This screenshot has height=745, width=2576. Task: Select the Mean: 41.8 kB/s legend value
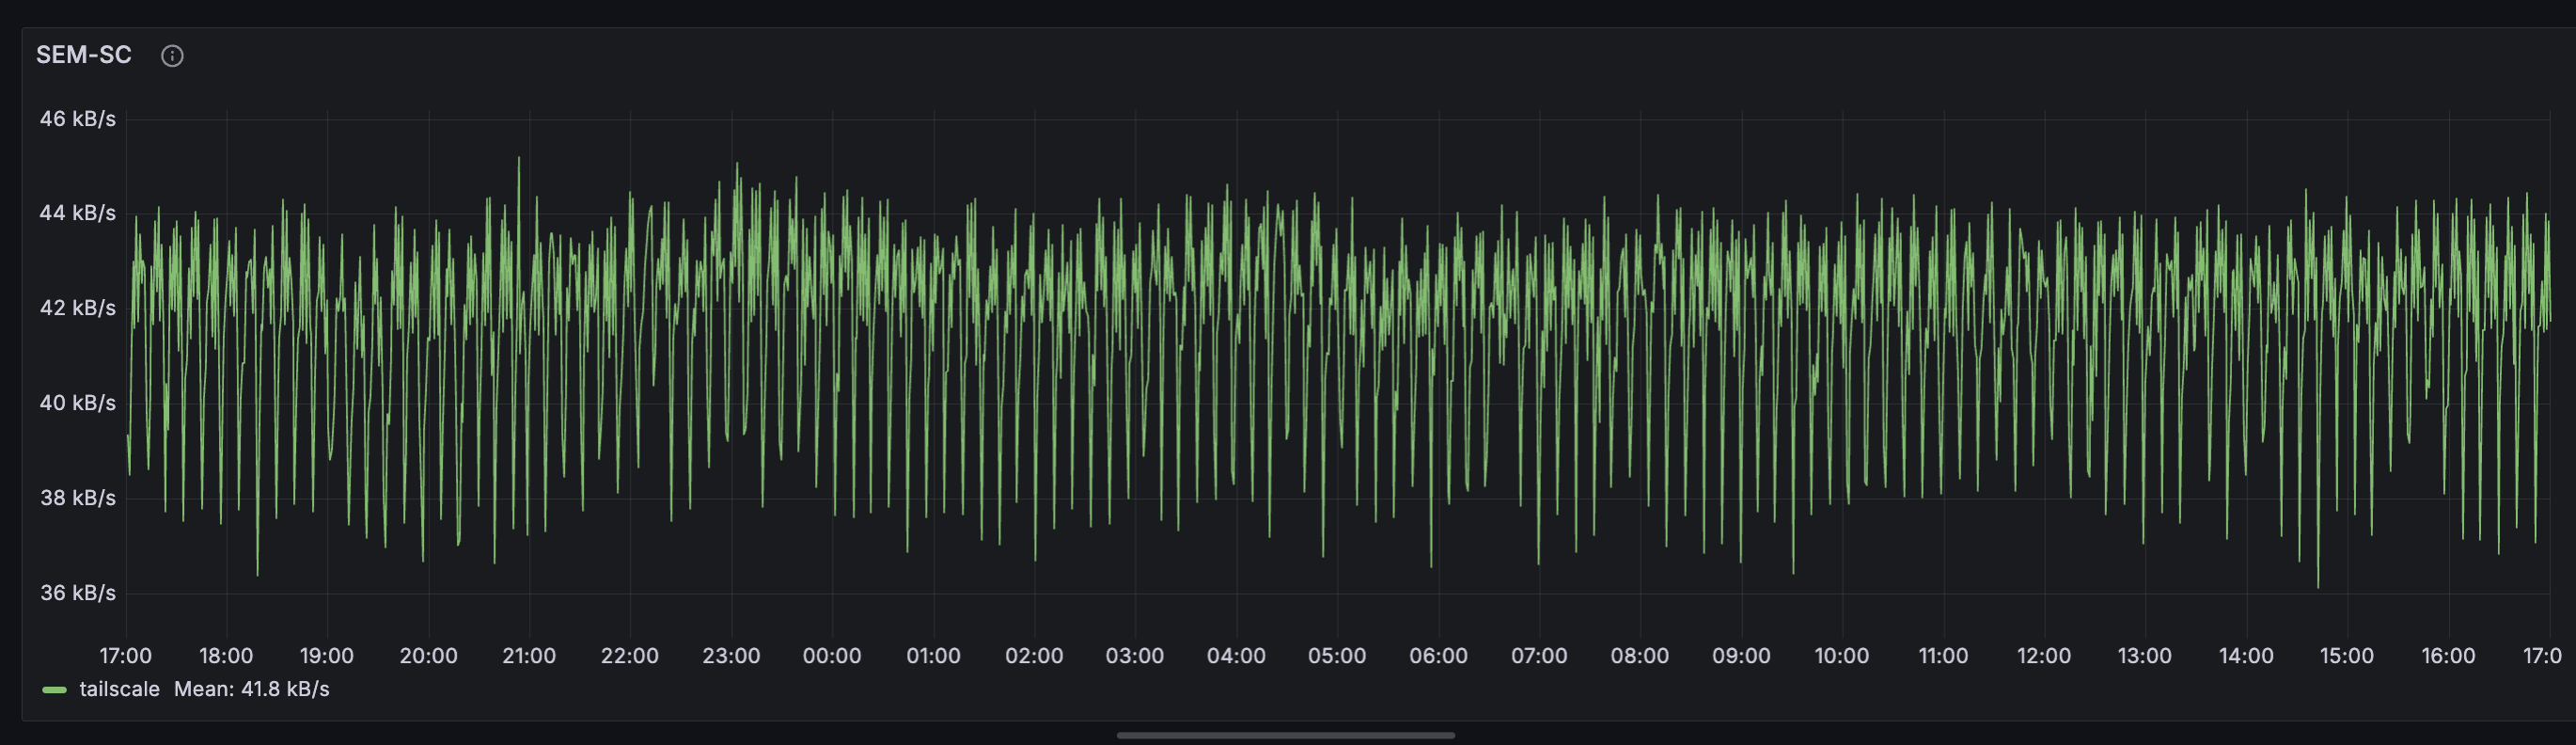[251, 689]
